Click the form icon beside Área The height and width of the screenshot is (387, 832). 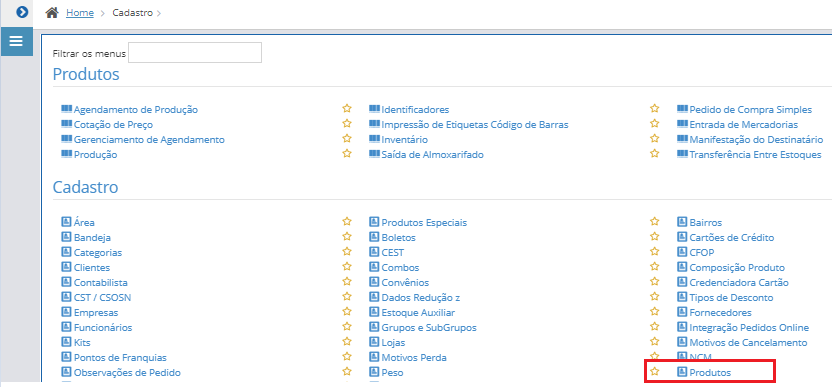(x=66, y=222)
